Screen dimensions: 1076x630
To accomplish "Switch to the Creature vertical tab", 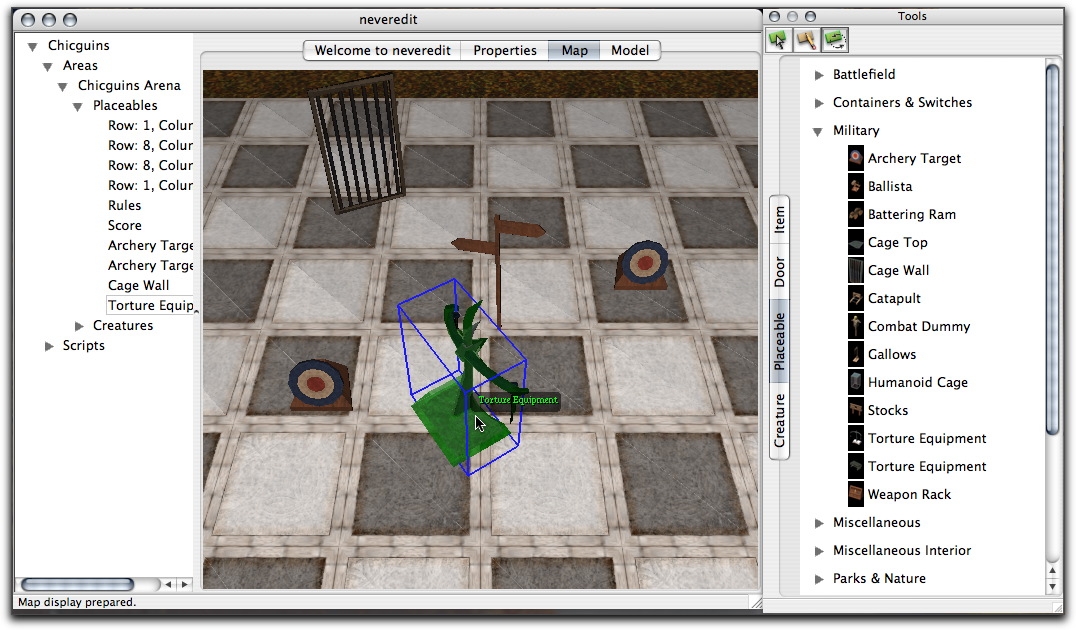I will [780, 420].
